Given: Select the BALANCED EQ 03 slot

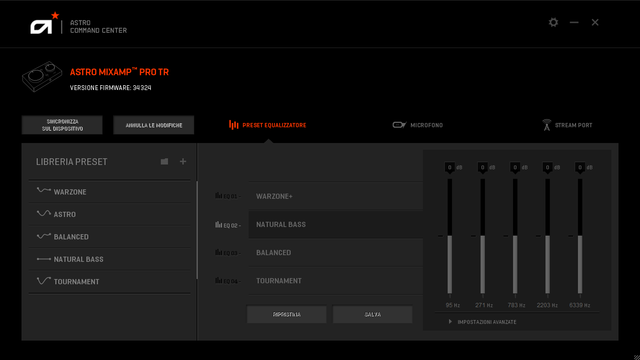Looking at the screenshot, I should pos(336,253).
